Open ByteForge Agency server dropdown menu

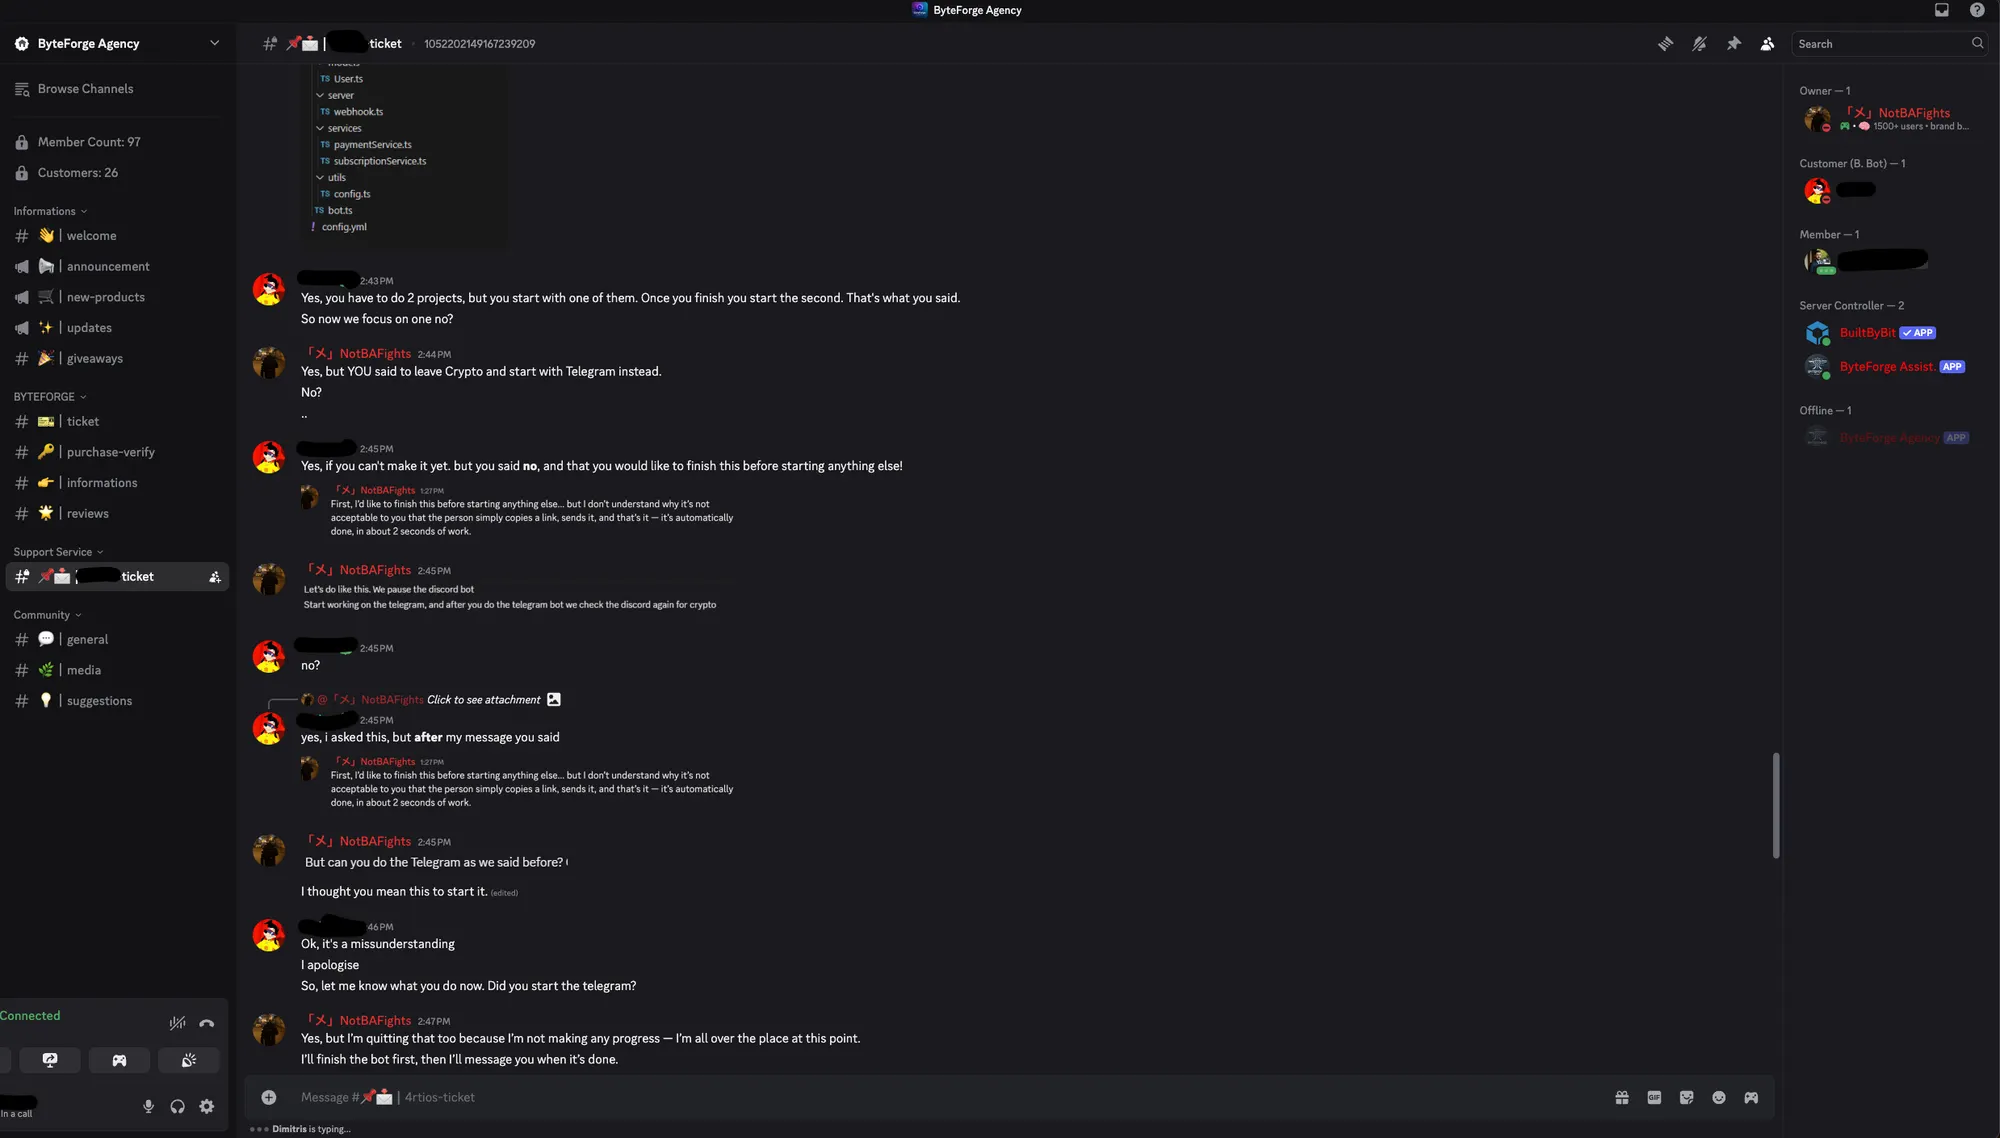[214, 43]
